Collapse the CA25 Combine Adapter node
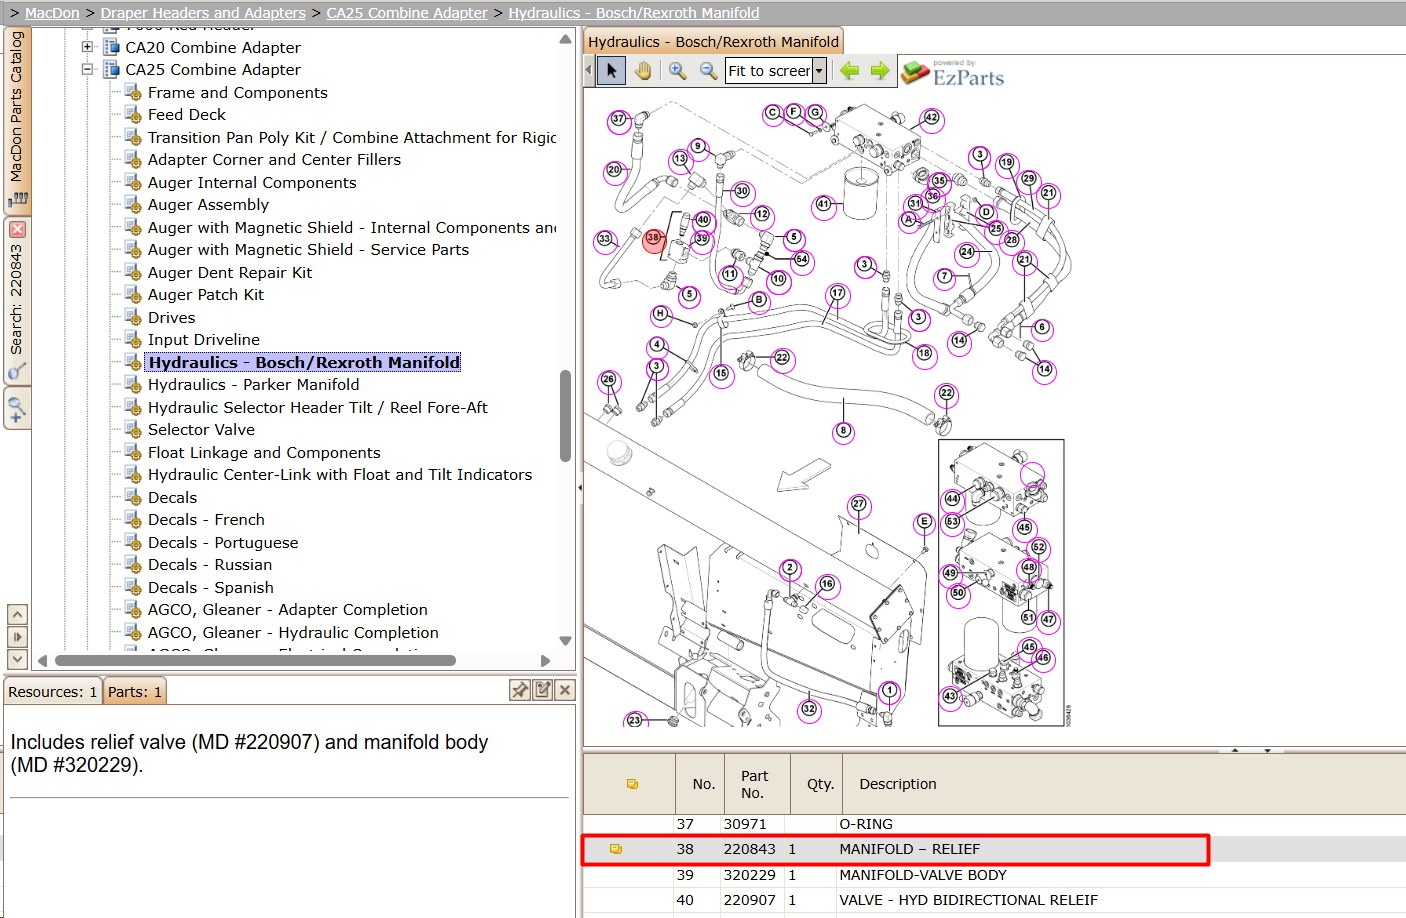Image resolution: width=1406 pixels, height=918 pixels. tap(87, 70)
